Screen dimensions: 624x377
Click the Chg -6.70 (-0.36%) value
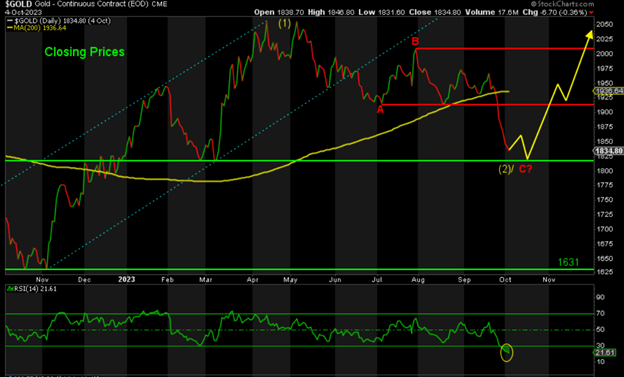click(x=555, y=12)
